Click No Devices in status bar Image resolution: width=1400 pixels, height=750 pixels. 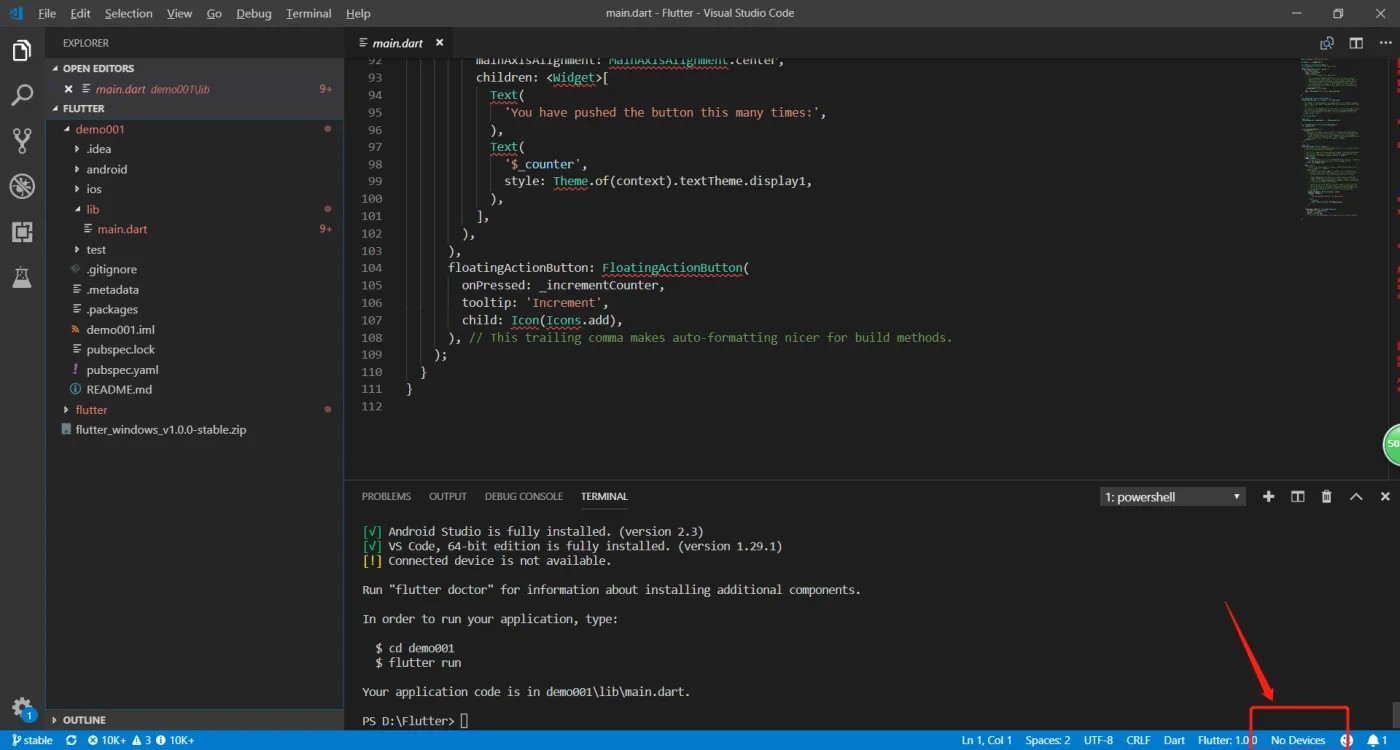1298,740
